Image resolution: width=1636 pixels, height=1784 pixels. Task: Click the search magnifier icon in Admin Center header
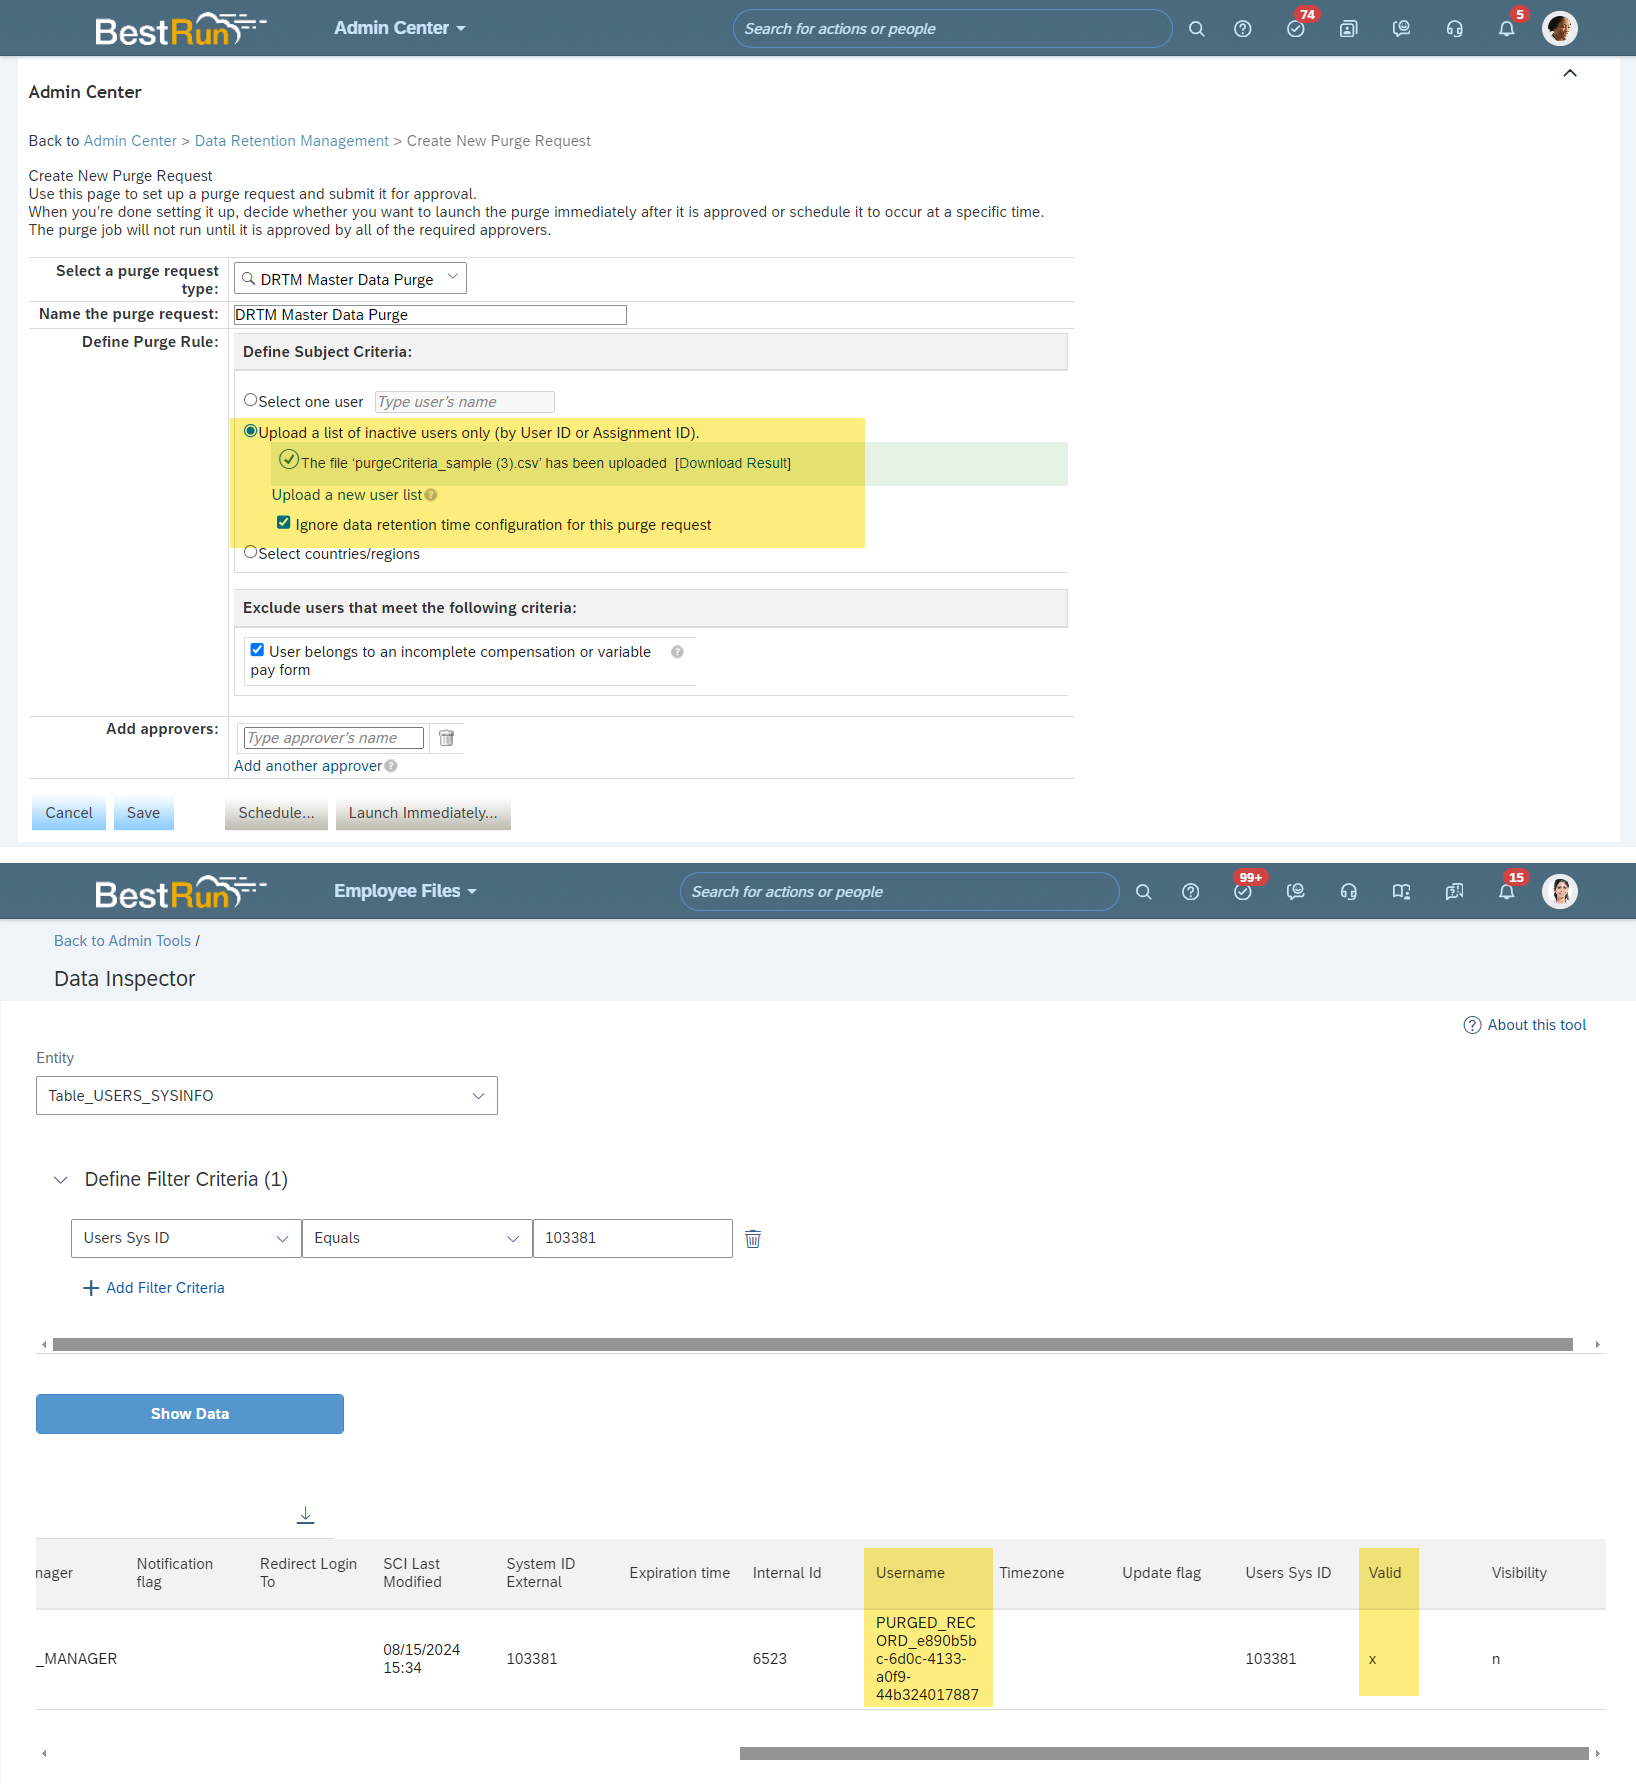[x=1196, y=29]
